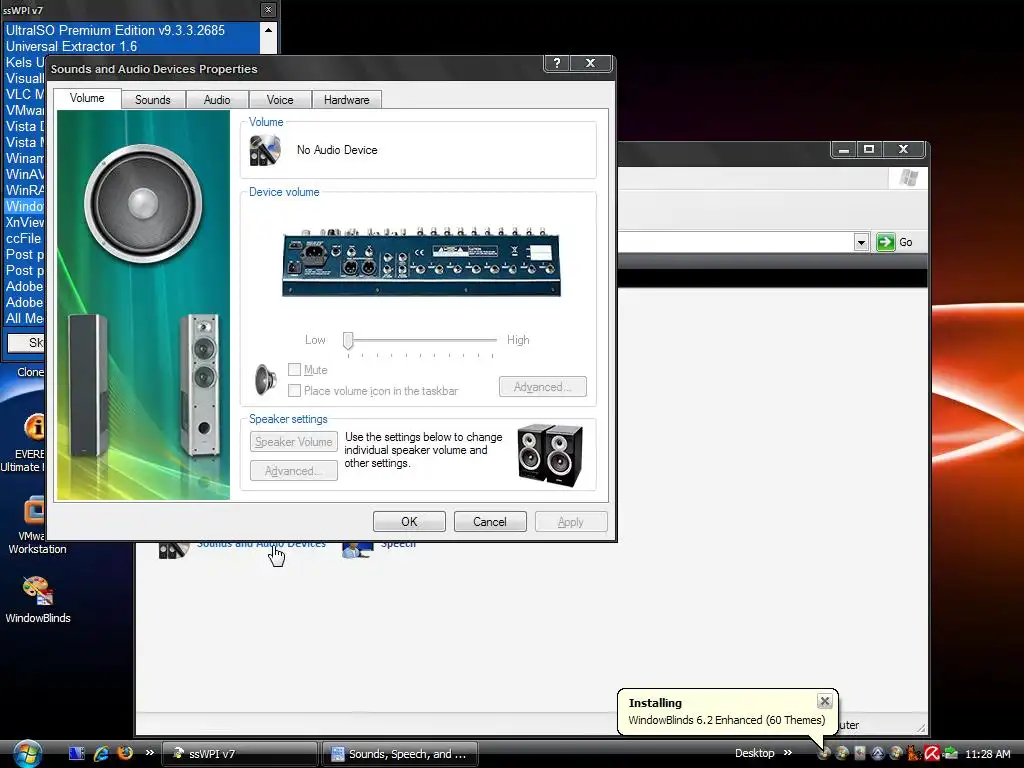Screen dimensions: 1024x768
Task: Switch to the Audio tab
Action: click(217, 99)
